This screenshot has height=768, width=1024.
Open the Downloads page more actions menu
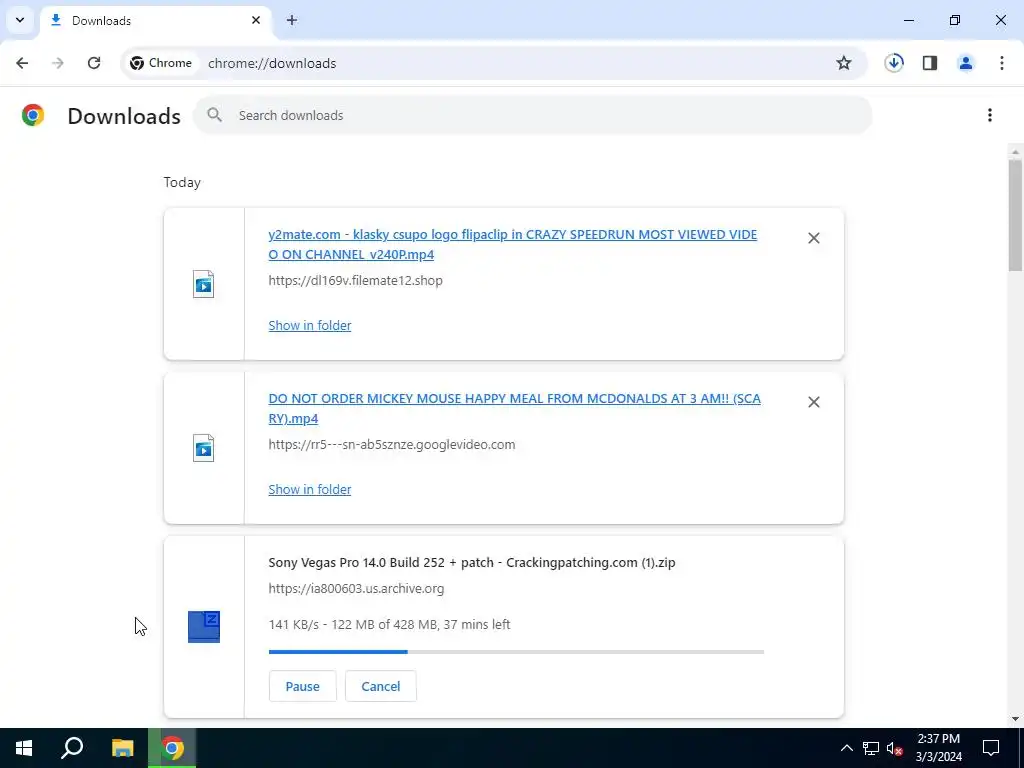click(990, 115)
